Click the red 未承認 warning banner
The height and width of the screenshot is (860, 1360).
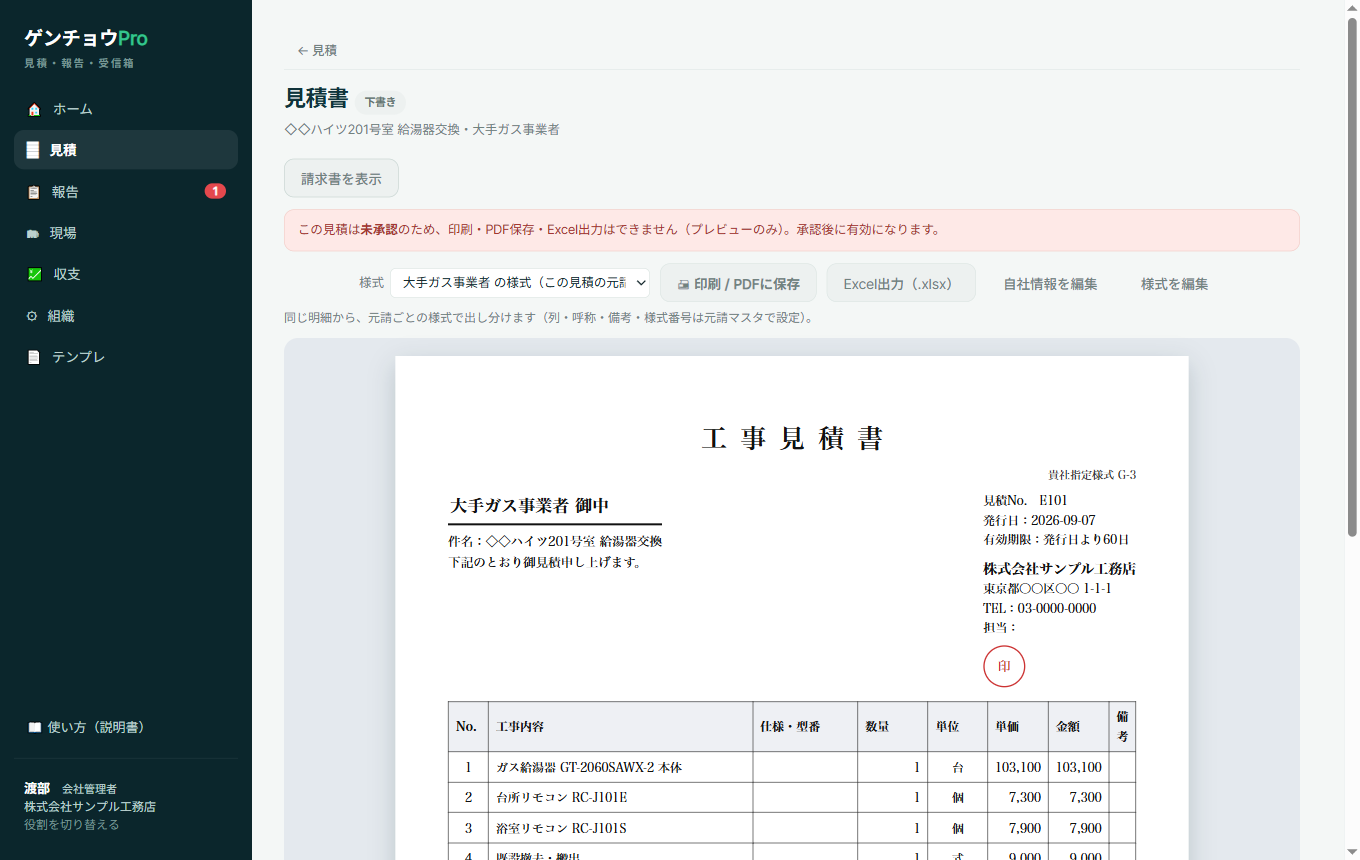click(x=792, y=230)
